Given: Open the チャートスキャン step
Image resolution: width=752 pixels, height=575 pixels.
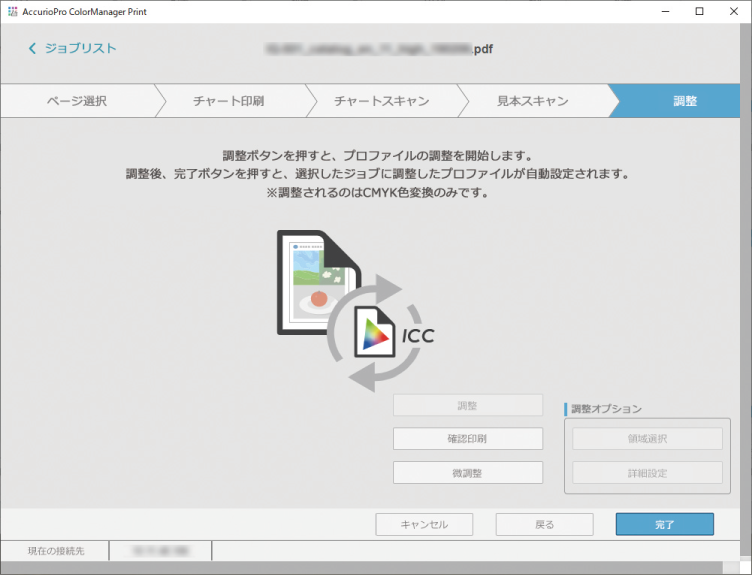Looking at the screenshot, I should (x=381, y=101).
